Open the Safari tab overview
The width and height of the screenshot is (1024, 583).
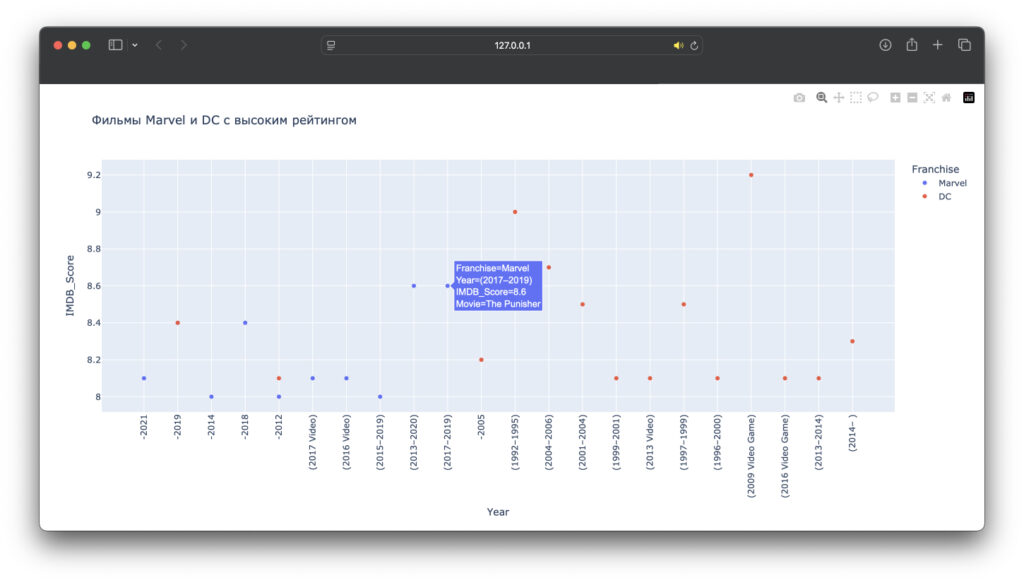964,45
